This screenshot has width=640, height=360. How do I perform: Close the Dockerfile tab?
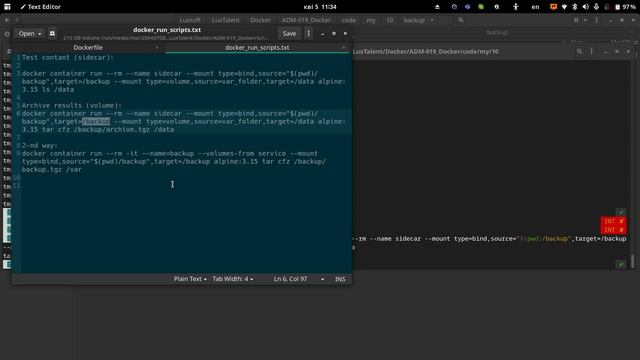click(x=157, y=47)
